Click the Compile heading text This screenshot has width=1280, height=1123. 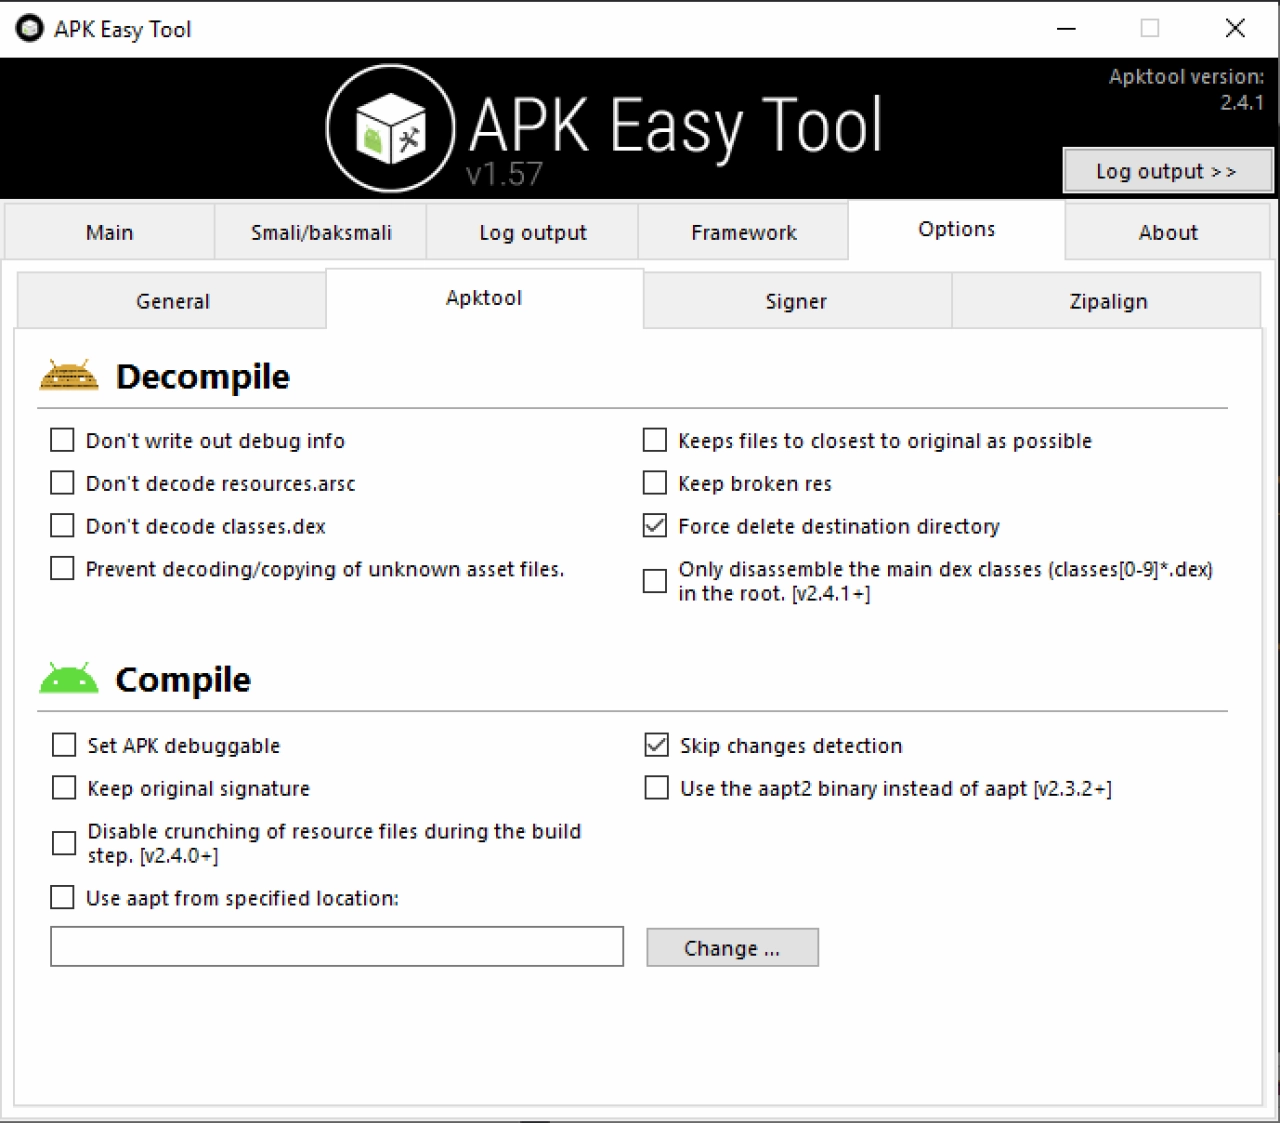(183, 680)
